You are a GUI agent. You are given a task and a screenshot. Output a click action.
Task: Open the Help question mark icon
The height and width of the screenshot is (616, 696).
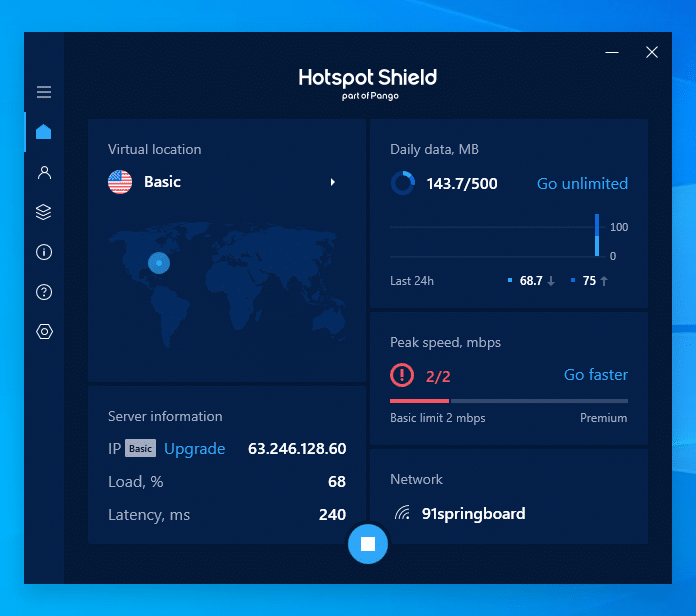pos(44,292)
